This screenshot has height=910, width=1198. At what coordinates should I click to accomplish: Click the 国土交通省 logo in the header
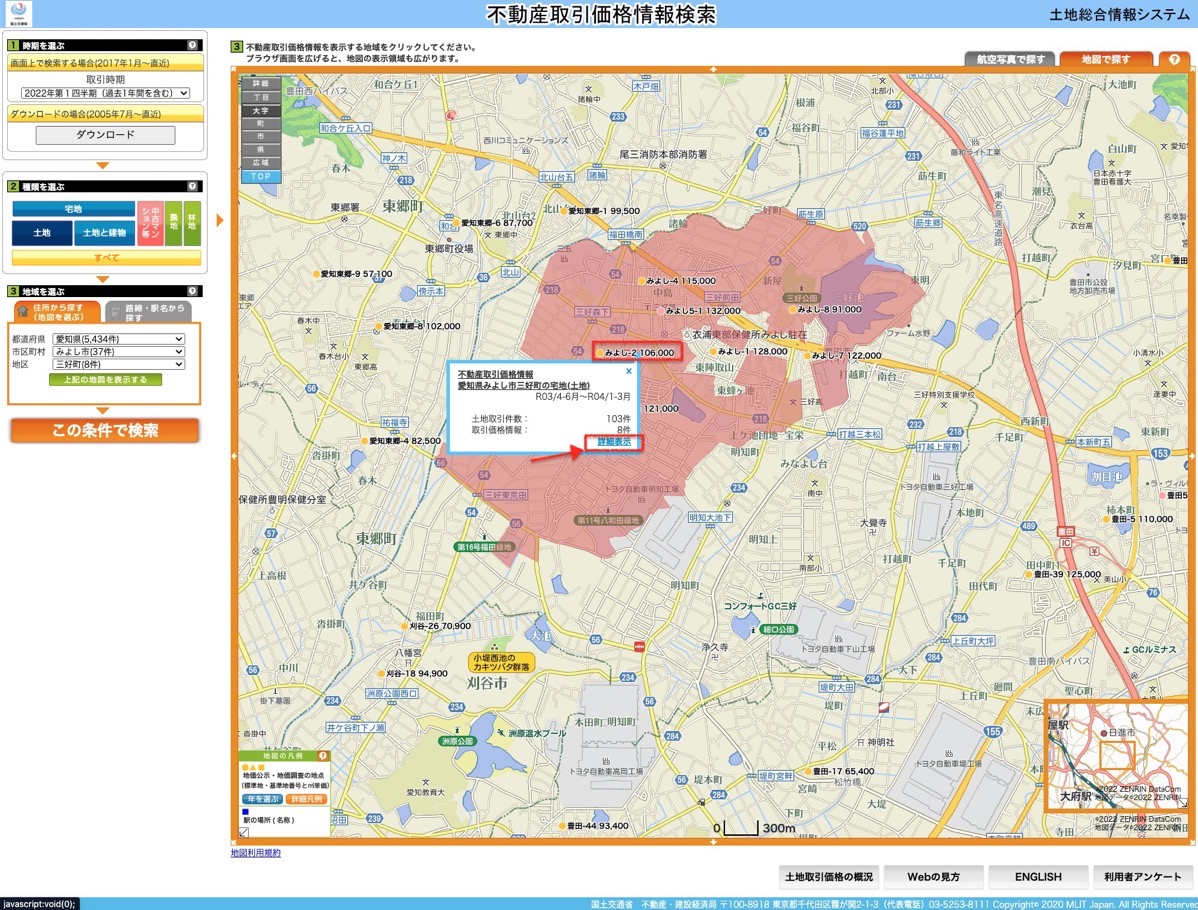(19, 13)
